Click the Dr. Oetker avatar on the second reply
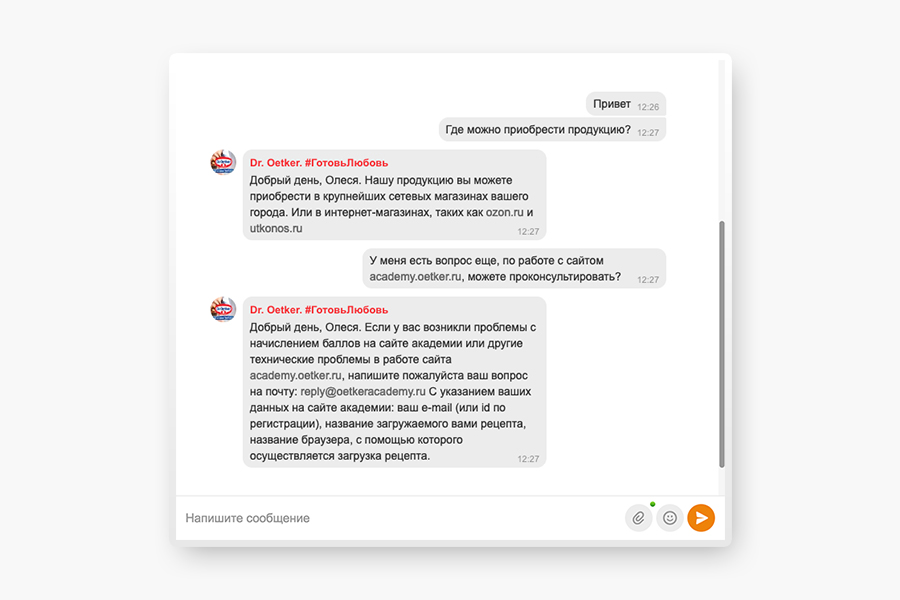 tap(223, 309)
